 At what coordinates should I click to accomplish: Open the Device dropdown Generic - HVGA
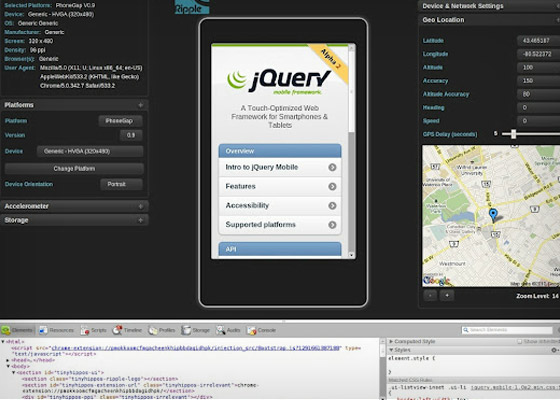pyautogui.click(x=90, y=151)
